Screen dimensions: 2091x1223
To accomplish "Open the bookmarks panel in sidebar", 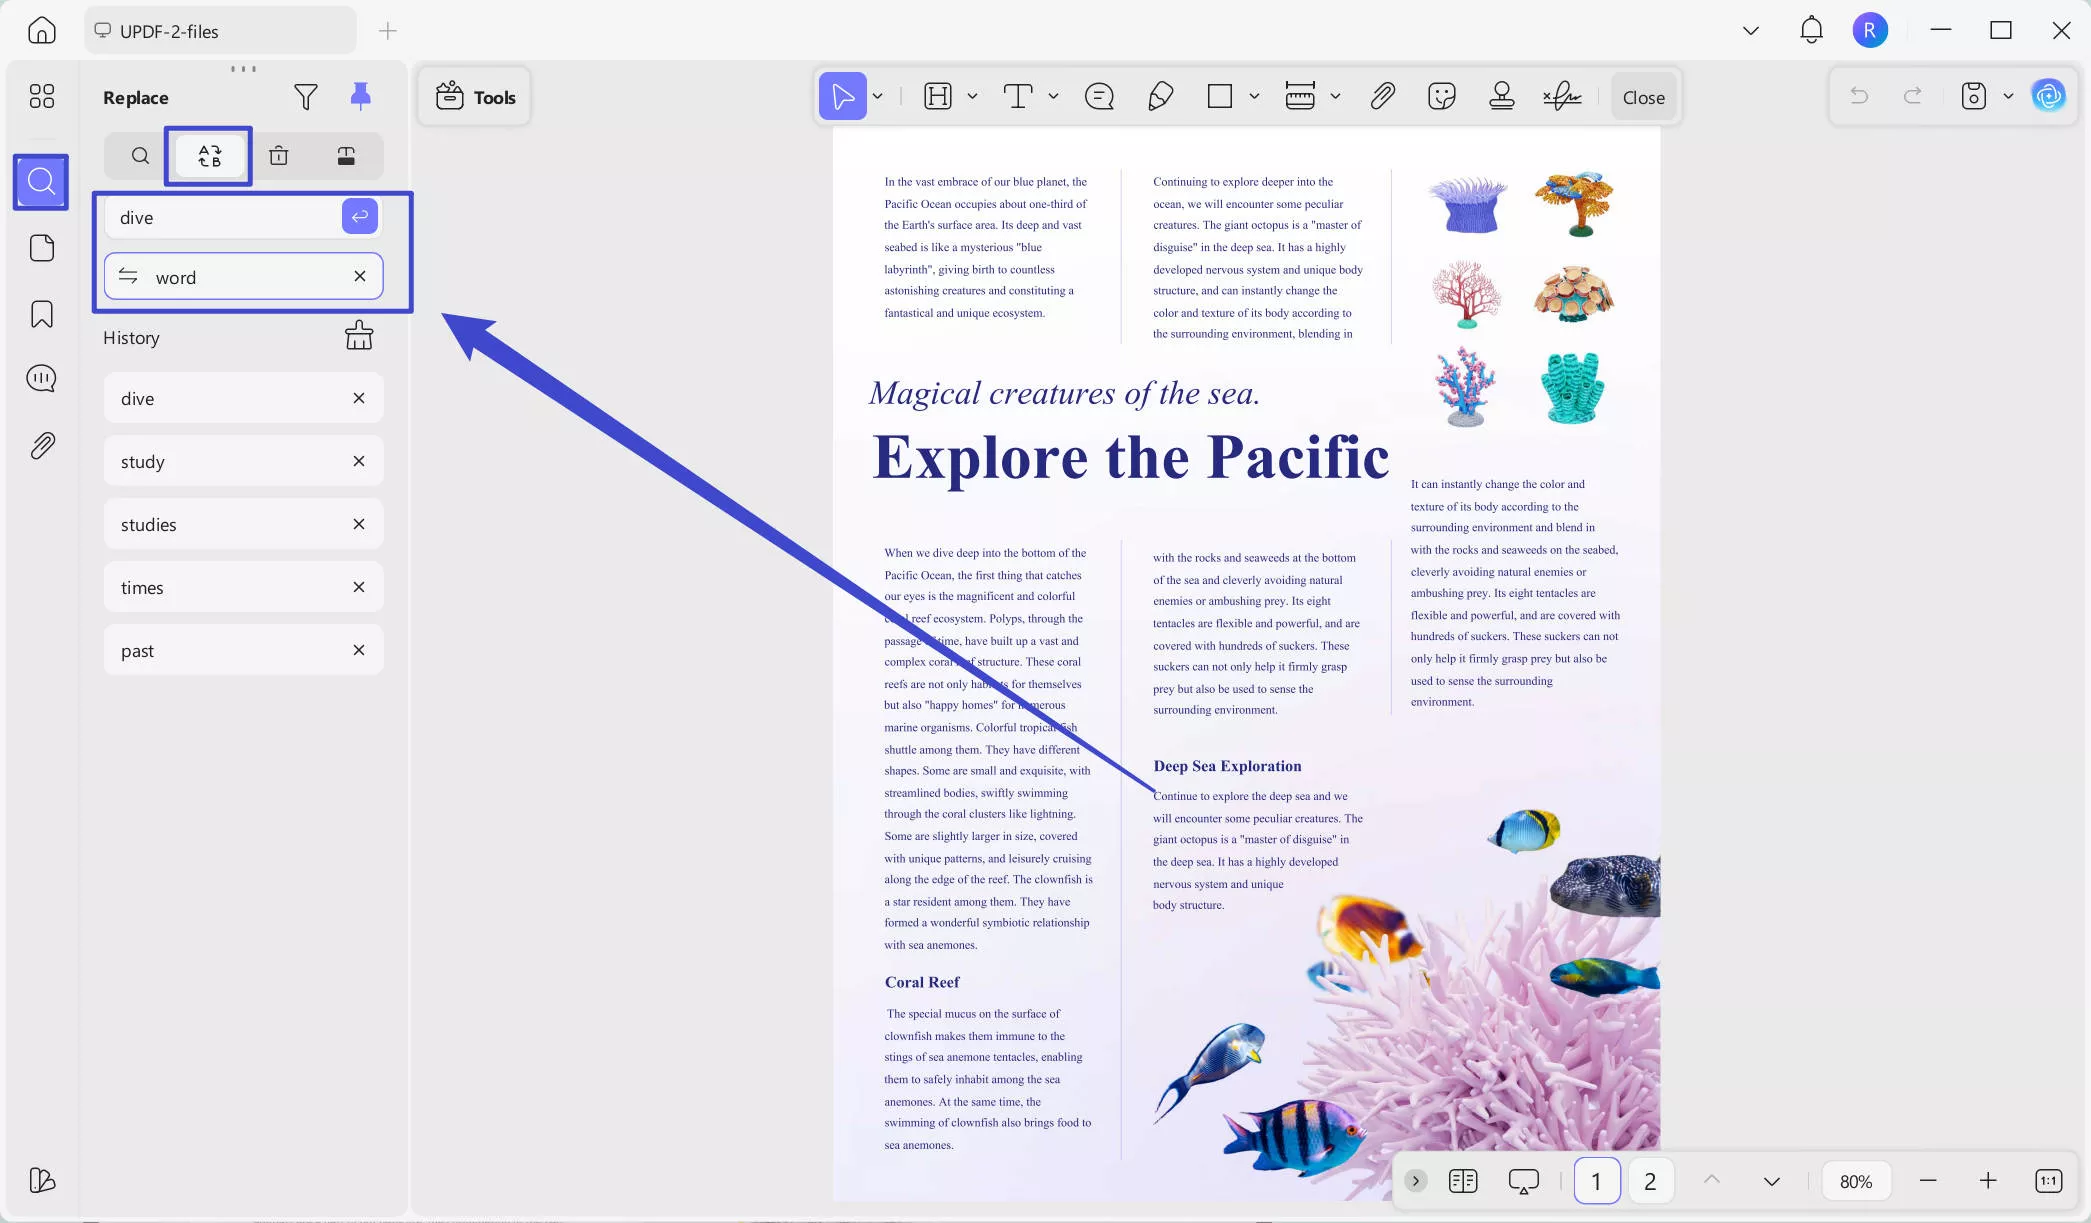I will click(x=42, y=314).
